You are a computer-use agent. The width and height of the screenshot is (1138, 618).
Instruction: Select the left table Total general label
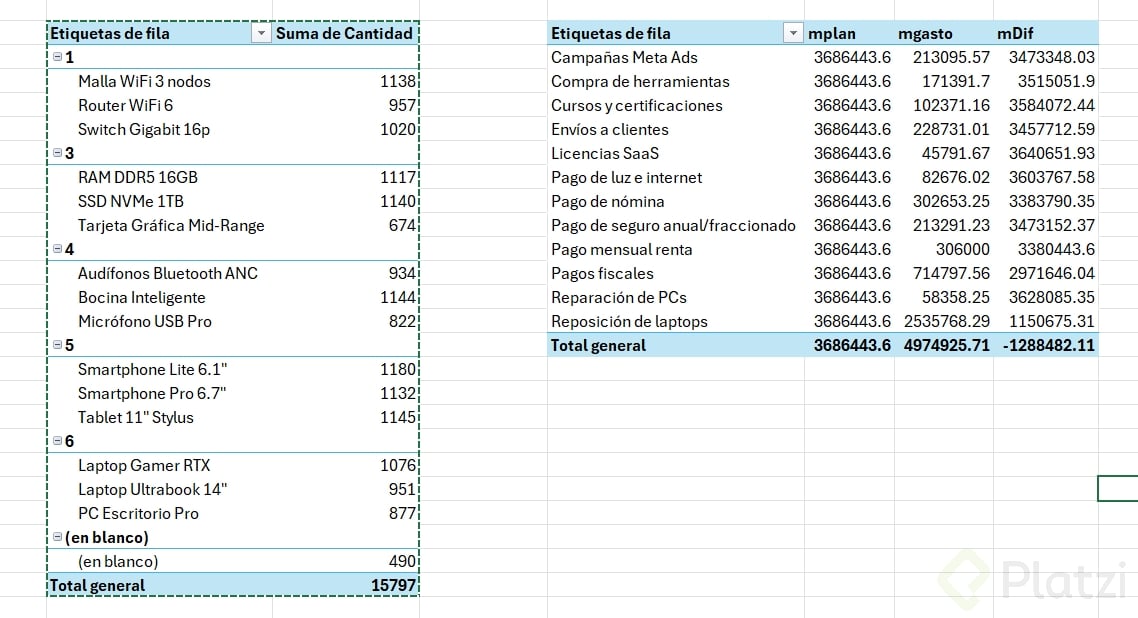pyautogui.click(x=97, y=585)
